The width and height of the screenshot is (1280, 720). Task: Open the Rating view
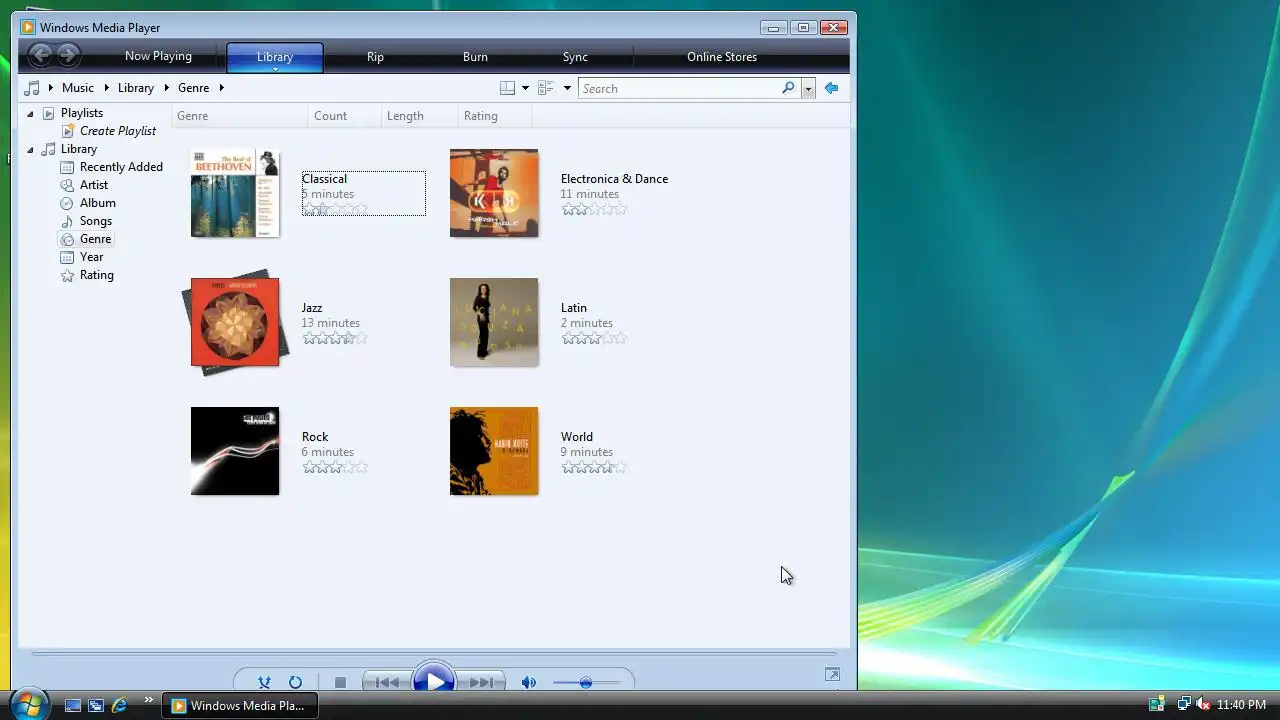pos(97,275)
